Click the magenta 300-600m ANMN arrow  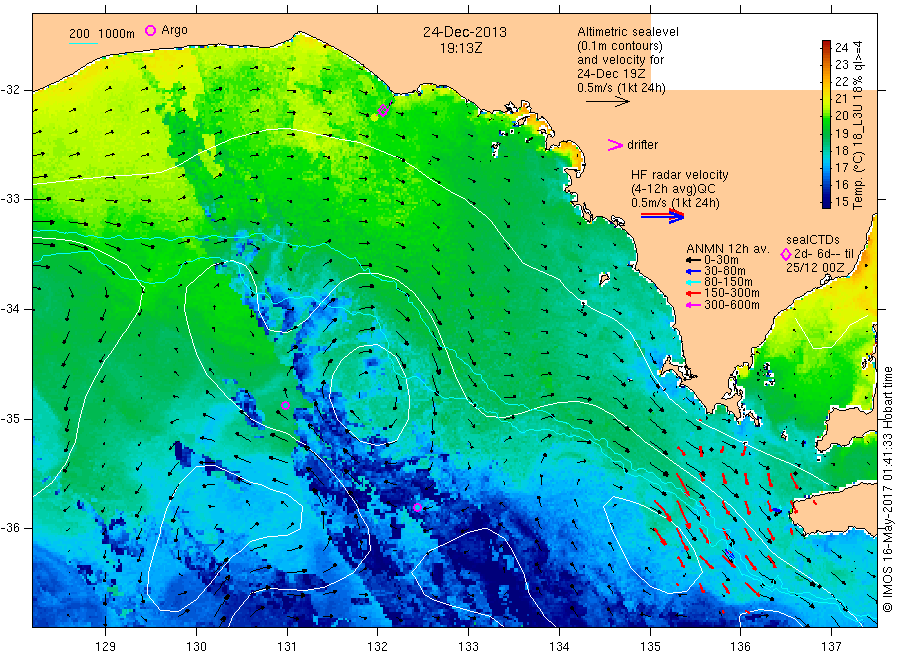click(x=693, y=305)
